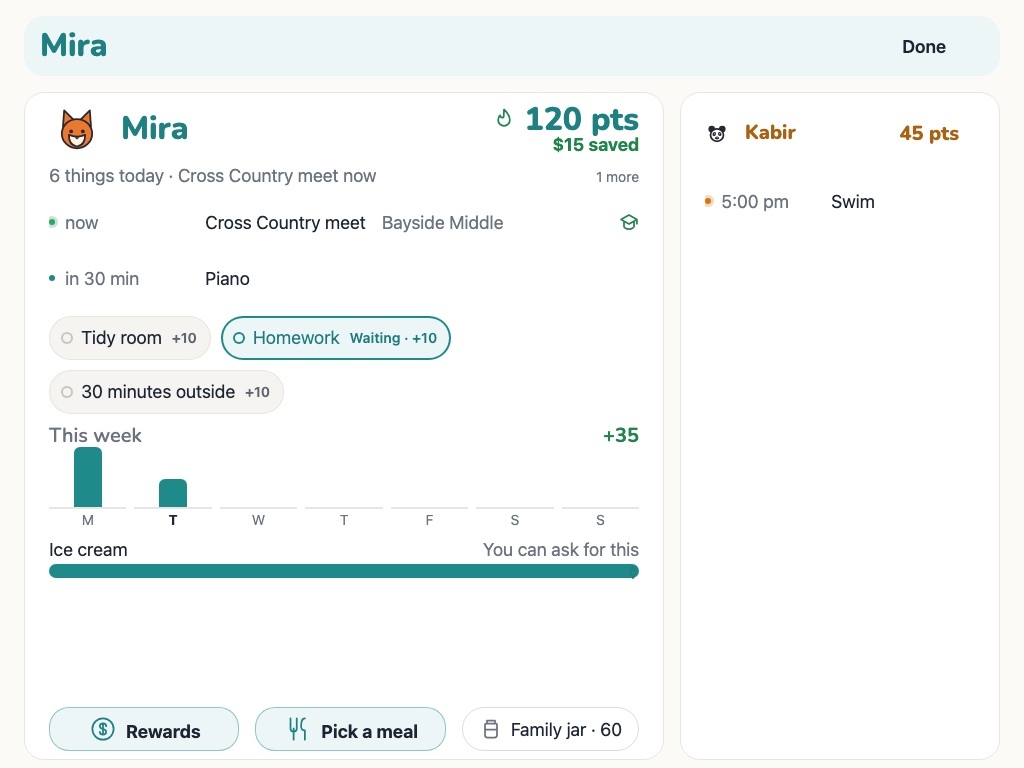This screenshot has height=768, width=1024.
Task: Click the dollar coin icon in Rewards
Action: [103, 729]
